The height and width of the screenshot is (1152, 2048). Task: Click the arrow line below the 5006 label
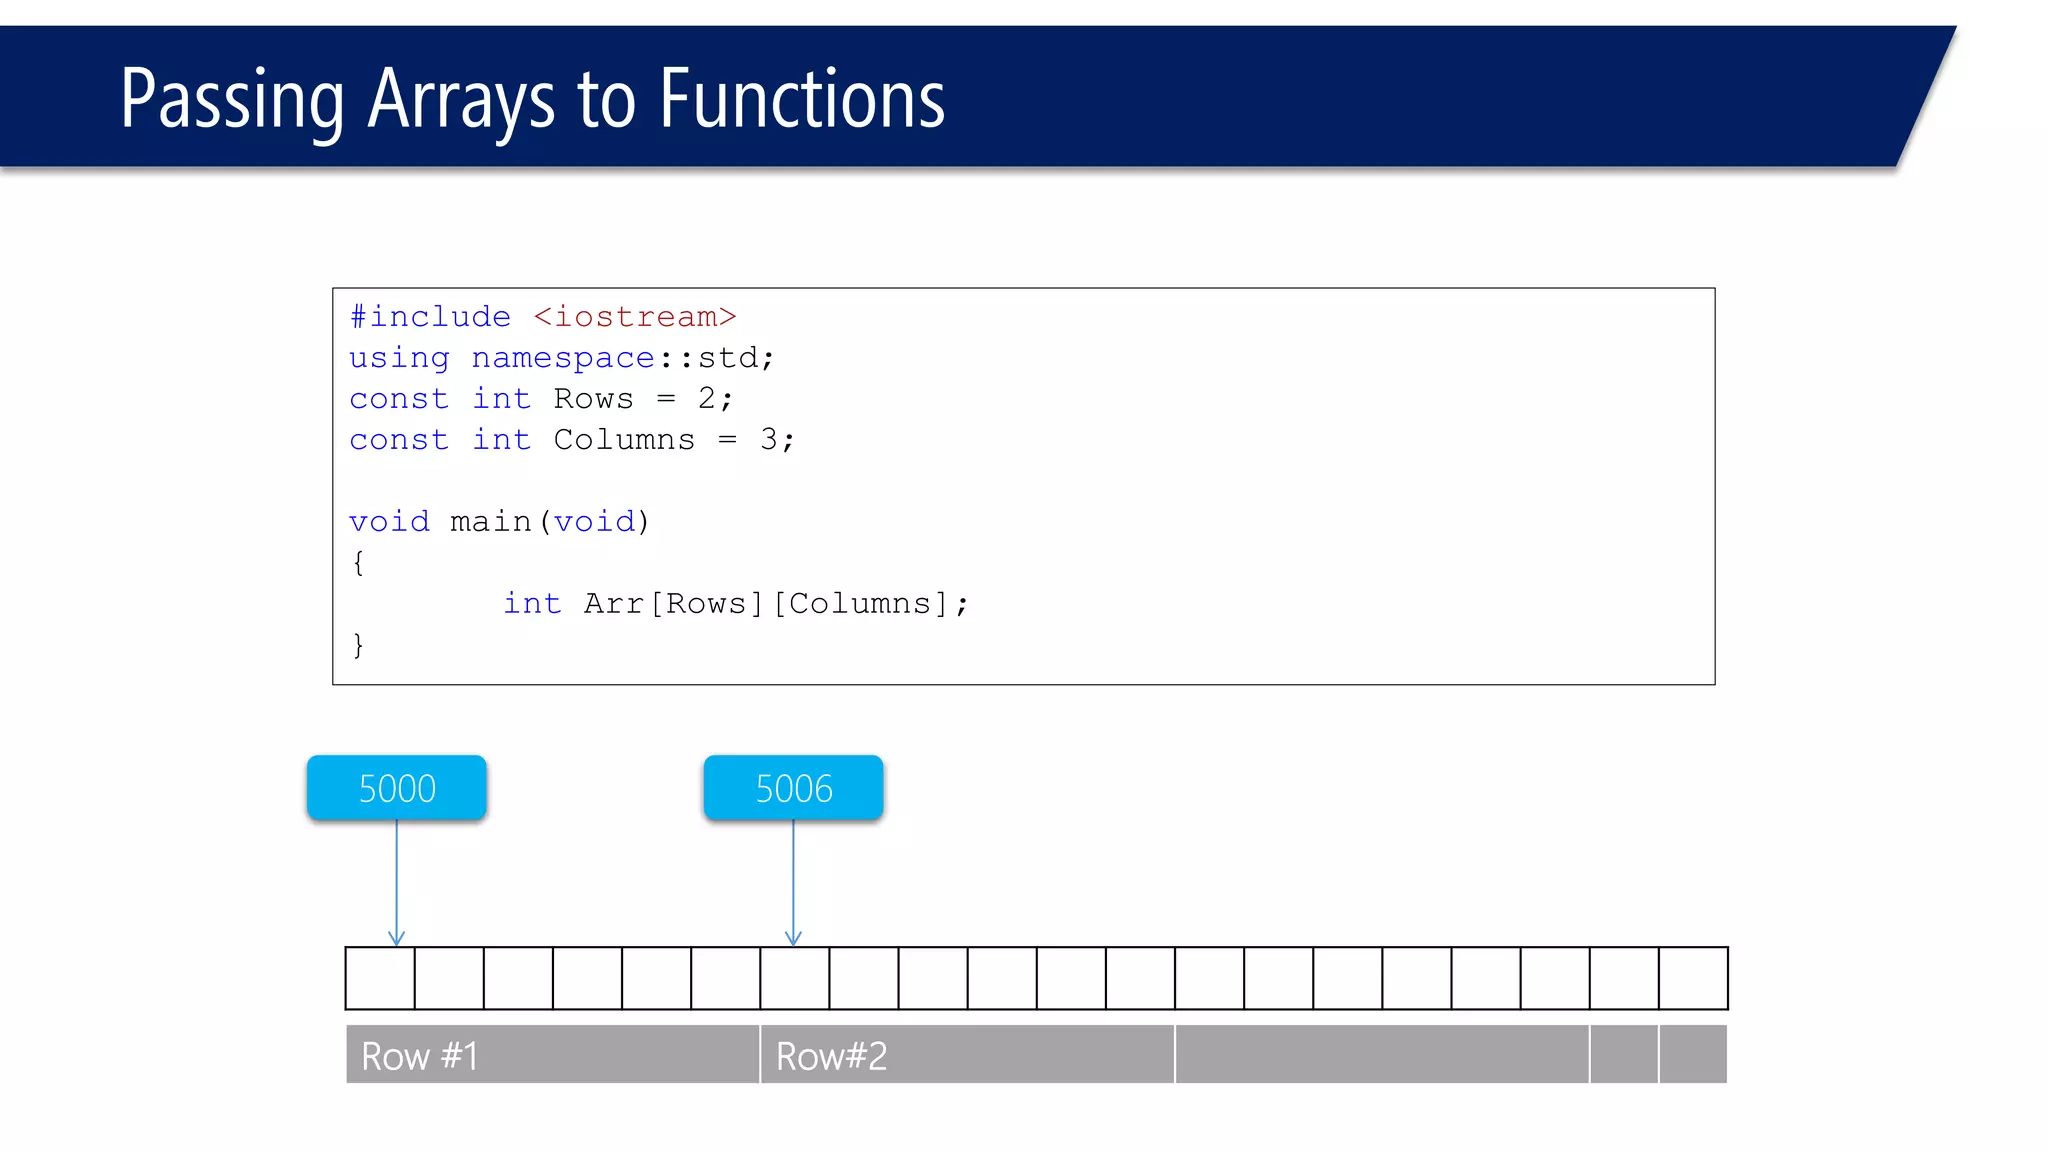coord(793,880)
